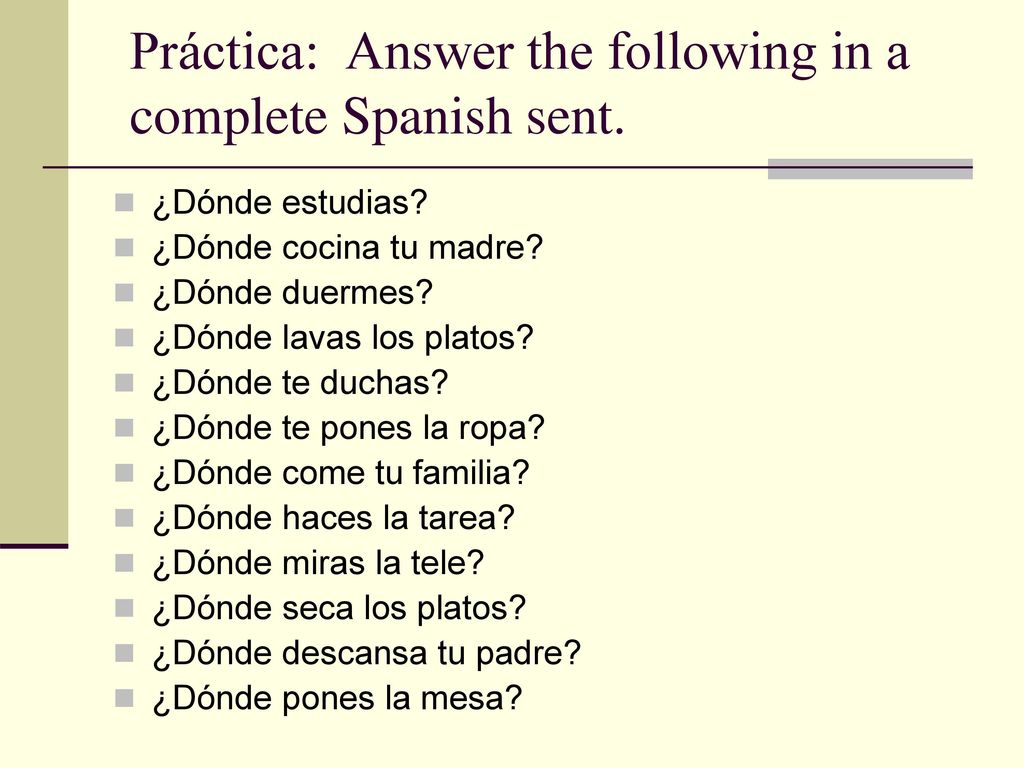This screenshot has width=1024, height=768.
Task: Click ¿Dónde te pones la ropa?
Action: click(349, 428)
